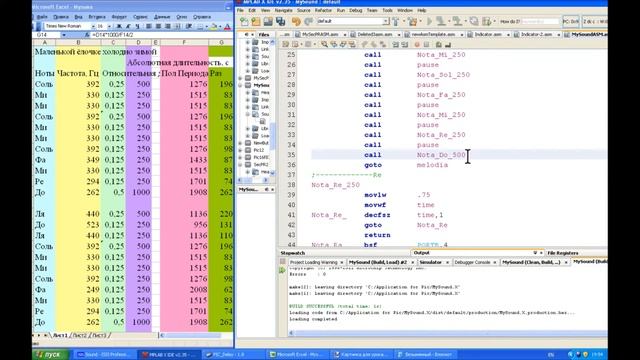Click the Run Project play icon

(429, 21)
